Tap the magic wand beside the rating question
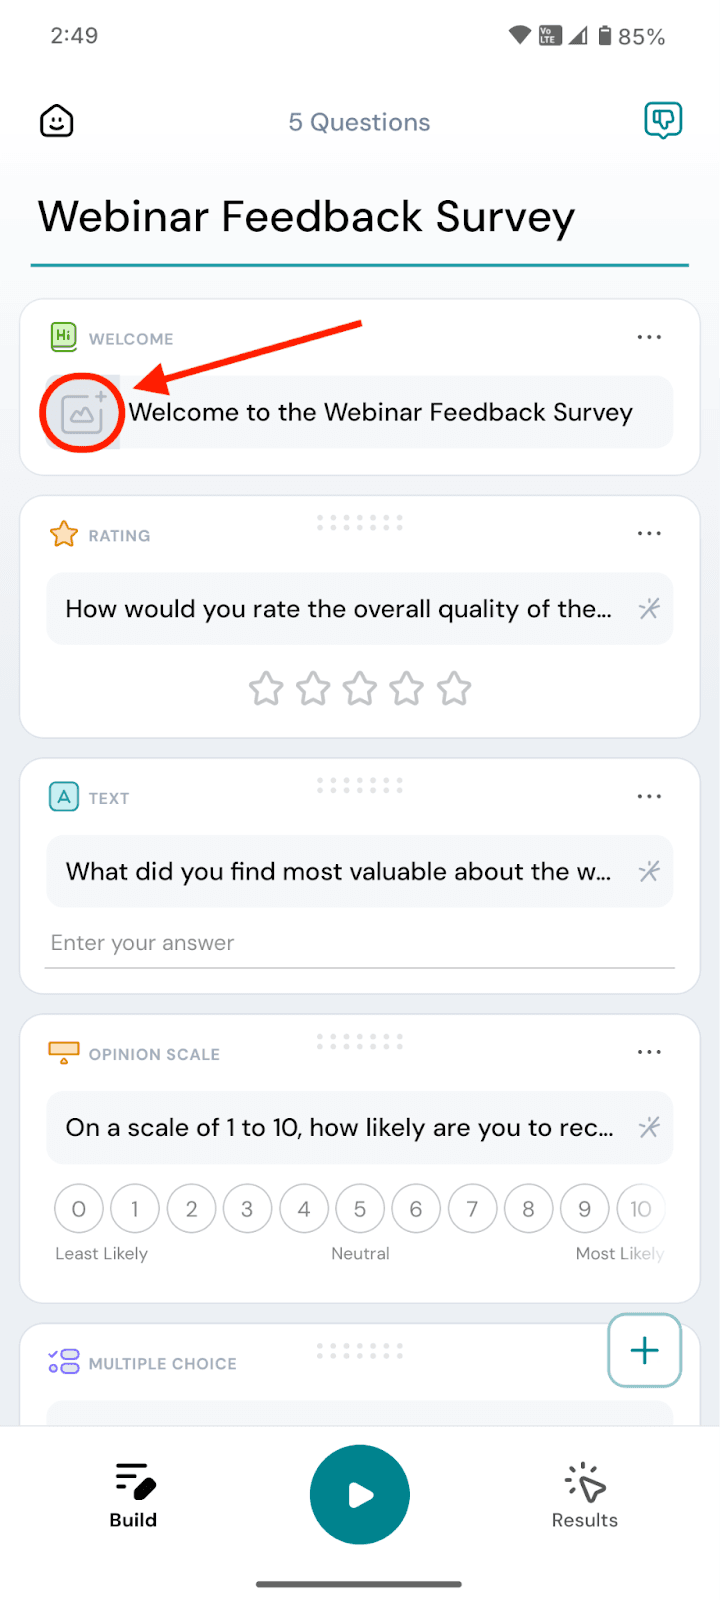This screenshot has width=720, height=1600. click(x=649, y=609)
